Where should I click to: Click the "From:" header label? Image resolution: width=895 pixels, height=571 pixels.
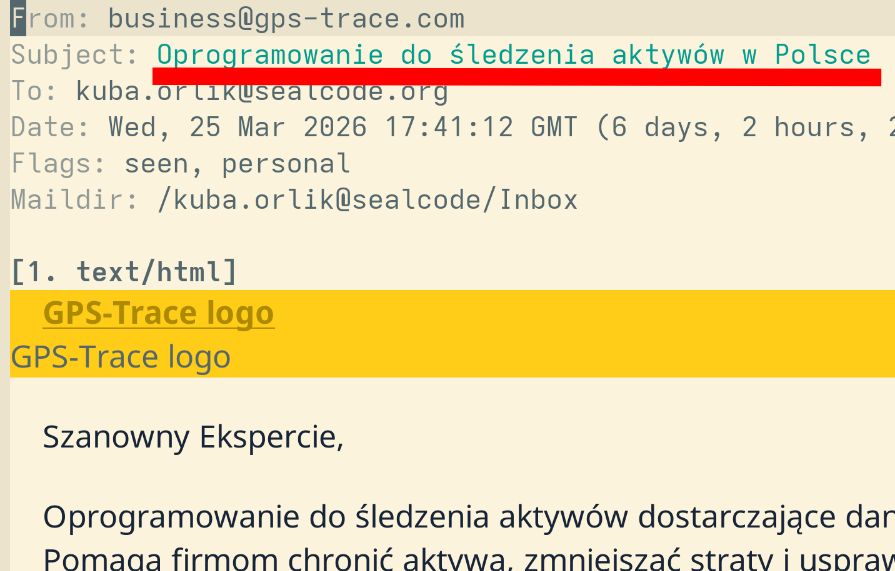(x=51, y=19)
